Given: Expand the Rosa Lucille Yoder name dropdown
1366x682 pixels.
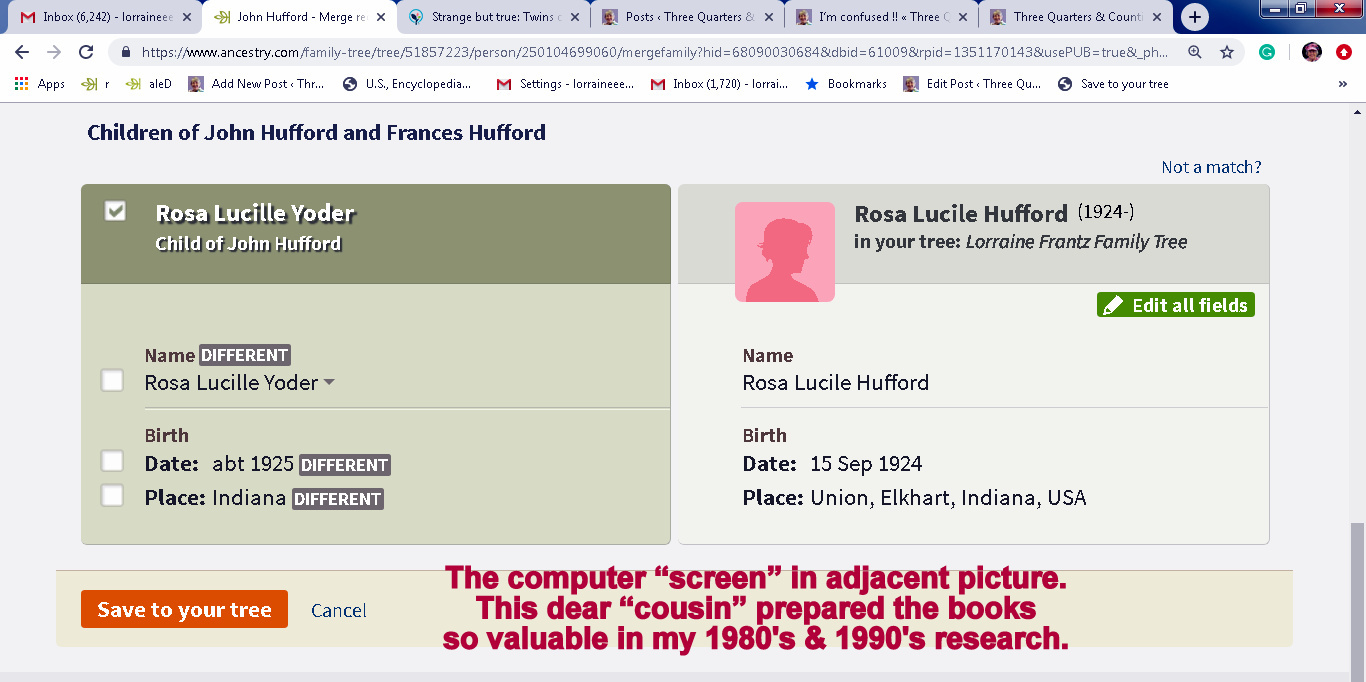Looking at the screenshot, I should (x=330, y=383).
